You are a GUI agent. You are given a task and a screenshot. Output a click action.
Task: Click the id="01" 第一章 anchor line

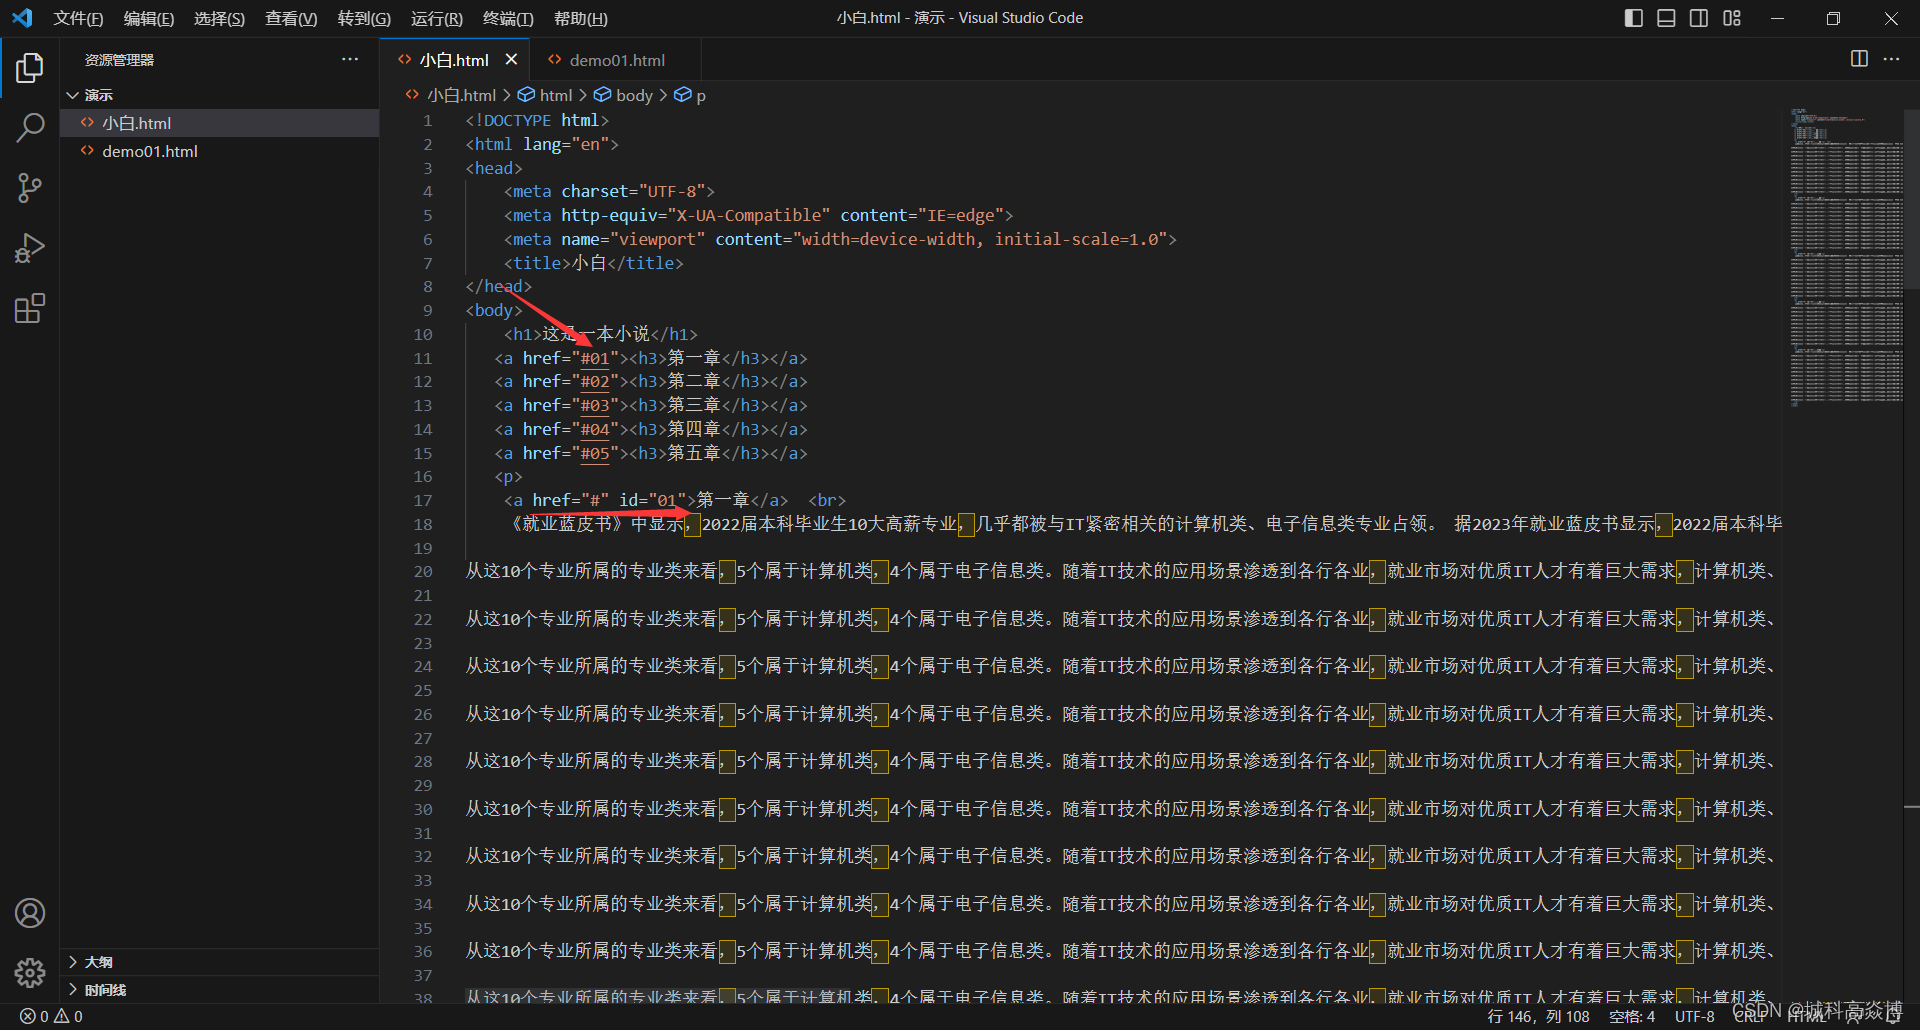tap(675, 500)
